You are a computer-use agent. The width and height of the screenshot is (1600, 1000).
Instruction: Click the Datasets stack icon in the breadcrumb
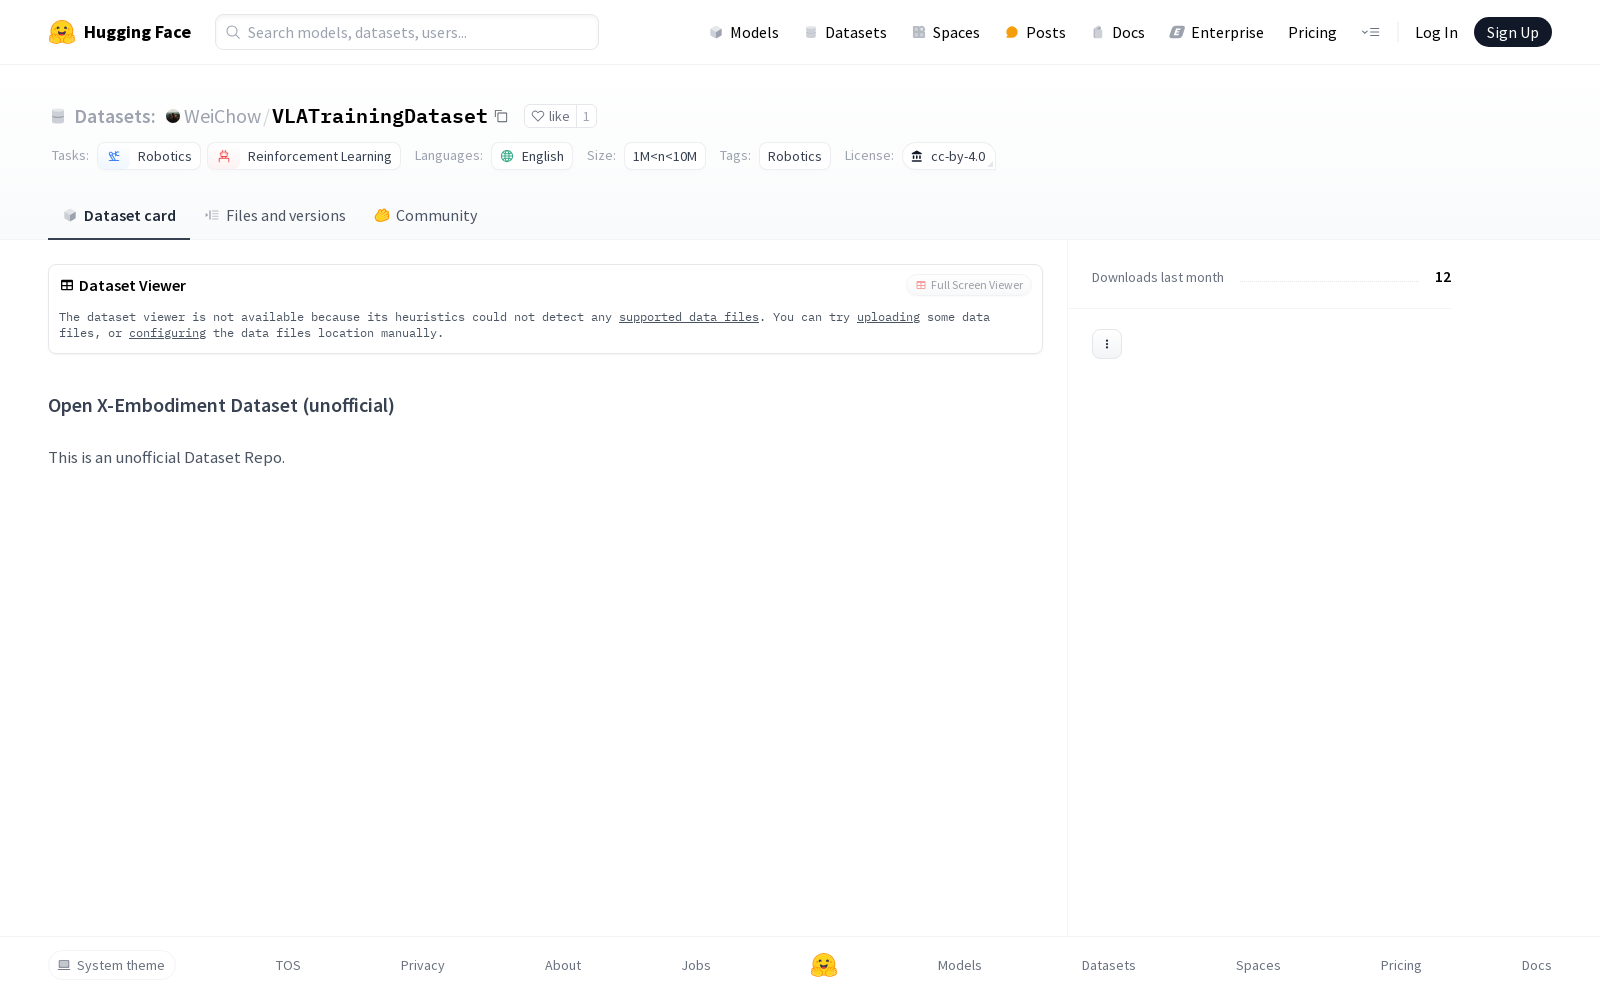pos(58,116)
